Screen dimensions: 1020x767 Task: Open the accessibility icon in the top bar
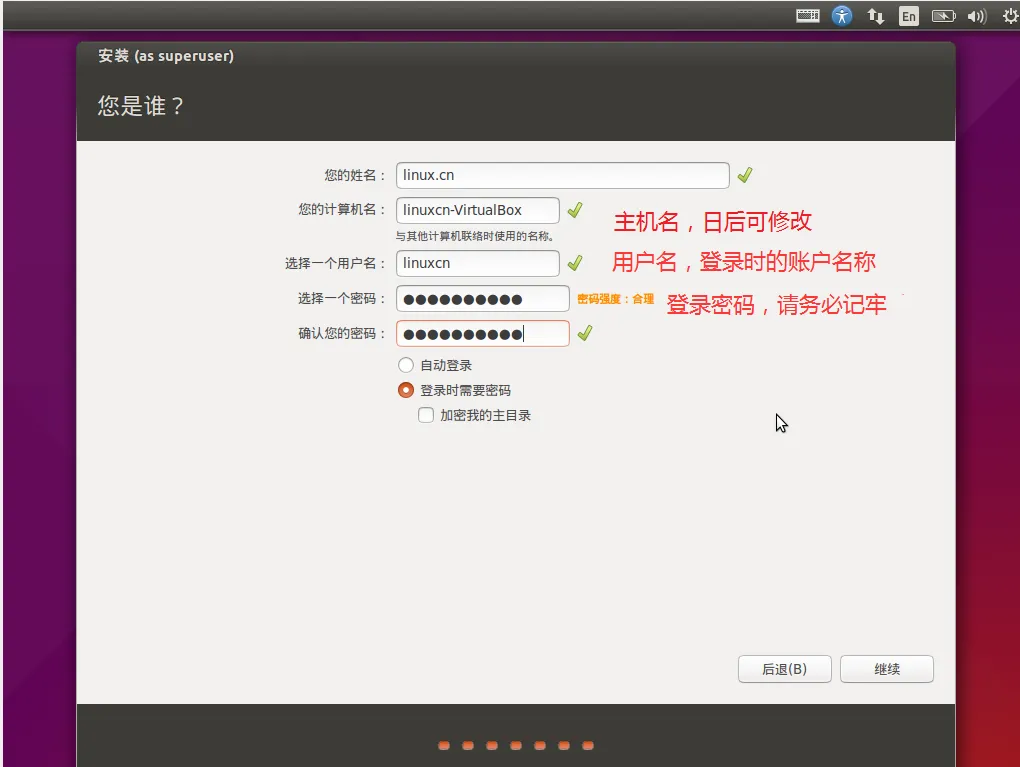tap(842, 15)
